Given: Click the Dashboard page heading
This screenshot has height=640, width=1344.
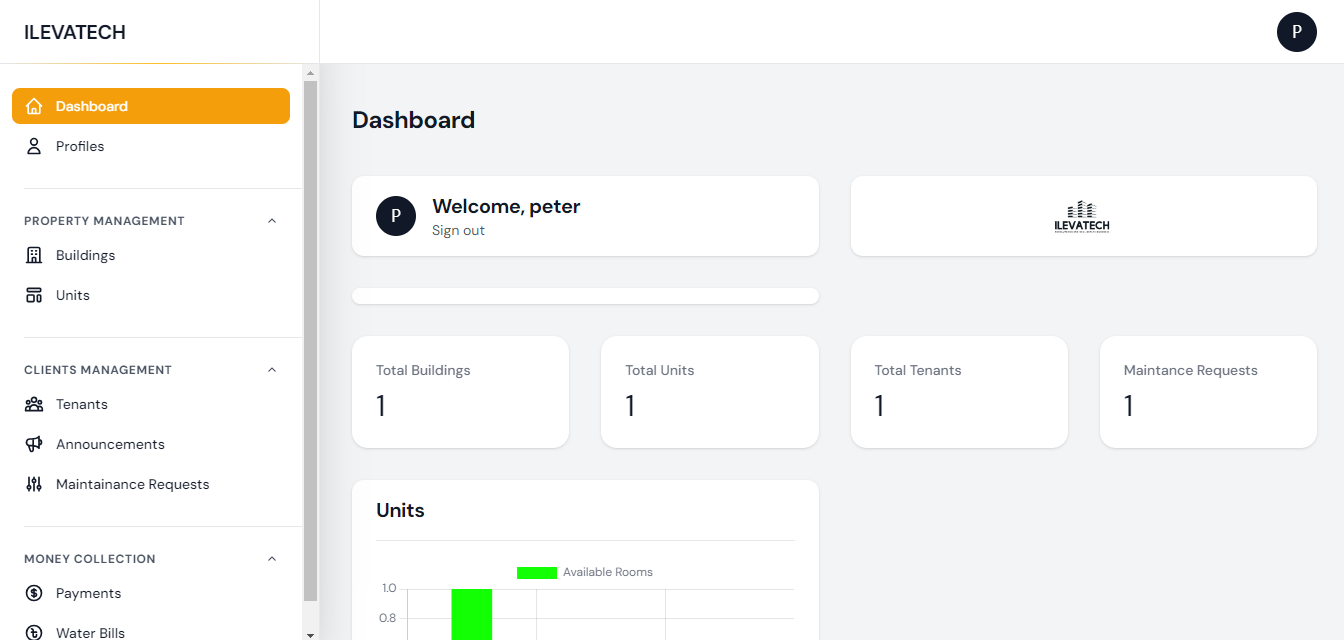Looking at the screenshot, I should pos(414,120).
